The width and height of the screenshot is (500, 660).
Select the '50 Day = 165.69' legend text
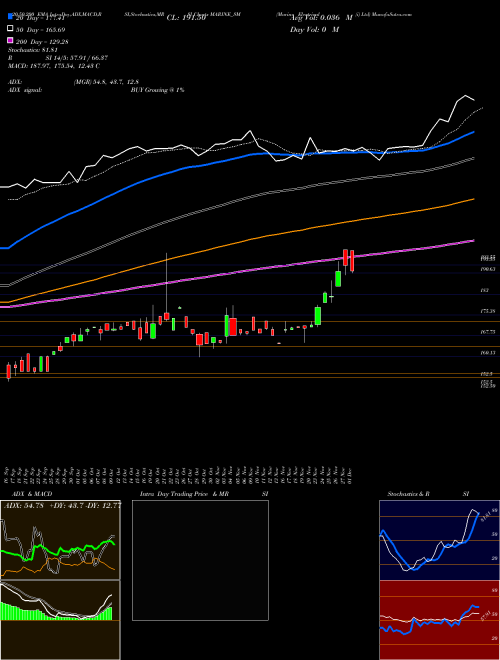[41, 29]
